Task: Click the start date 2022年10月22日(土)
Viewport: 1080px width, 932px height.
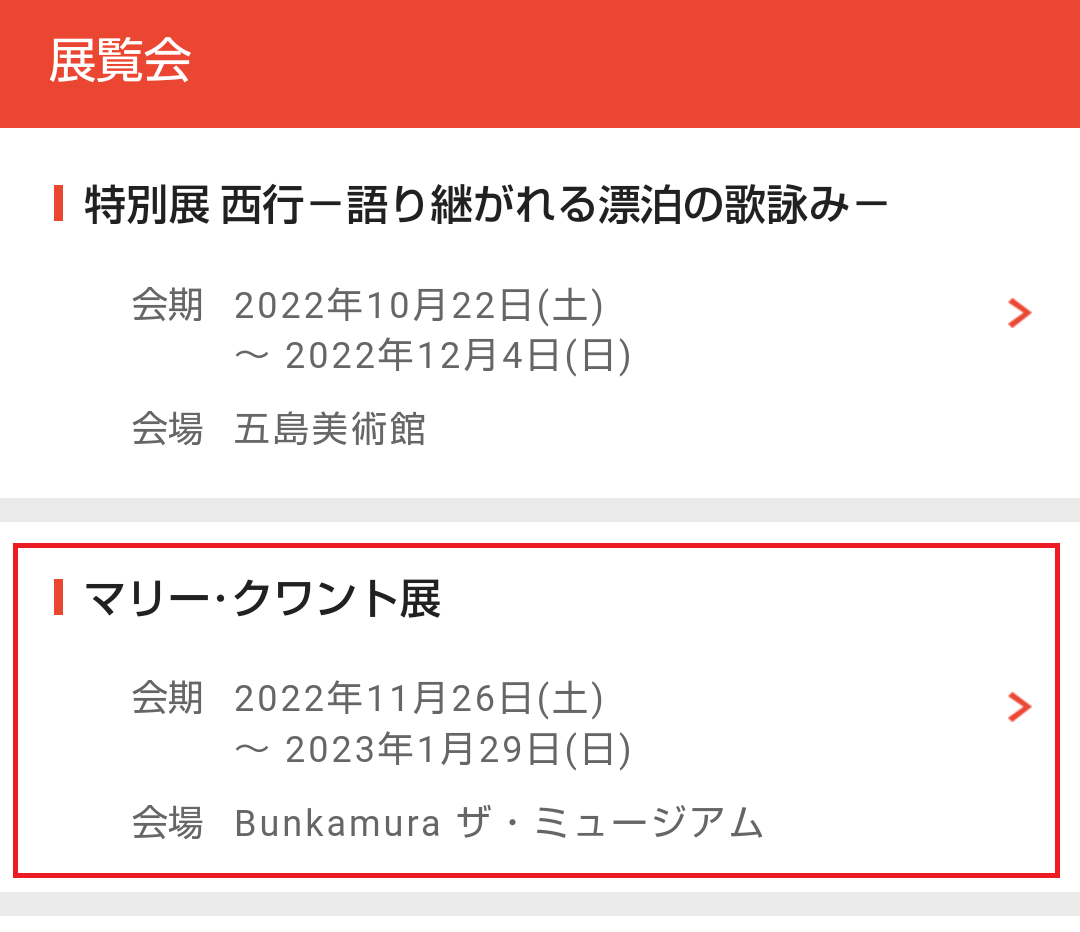Action: (419, 306)
